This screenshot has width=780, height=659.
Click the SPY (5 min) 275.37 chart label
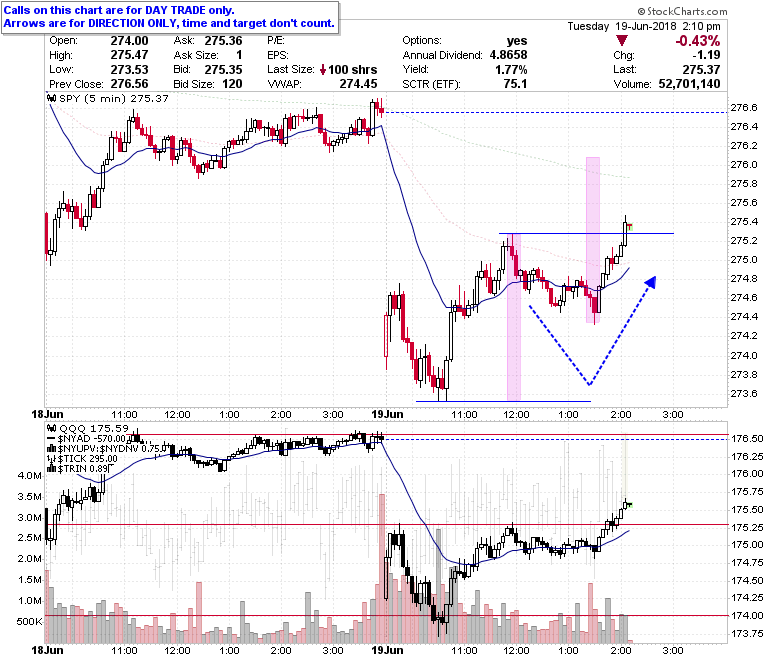coord(114,98)
